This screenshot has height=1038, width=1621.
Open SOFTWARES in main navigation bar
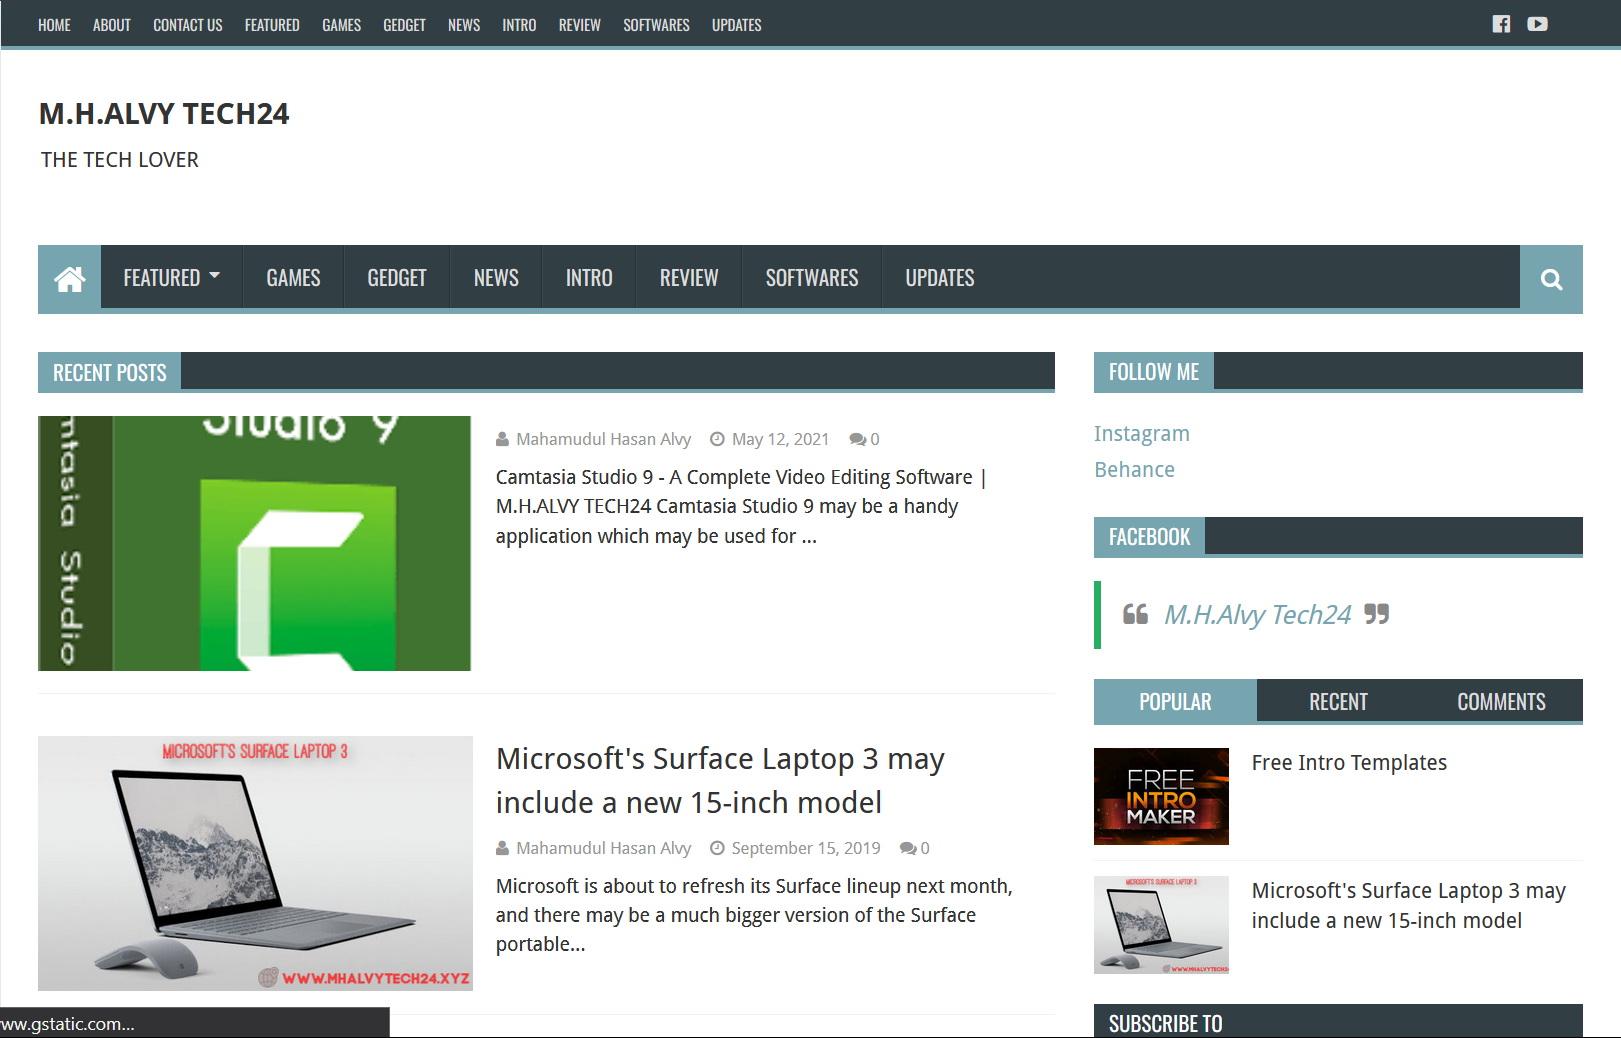(812, 278)
